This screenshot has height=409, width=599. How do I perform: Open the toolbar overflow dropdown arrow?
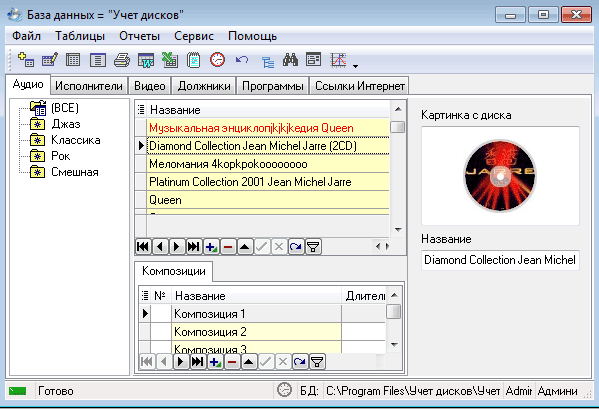click(x=355, y=66)
